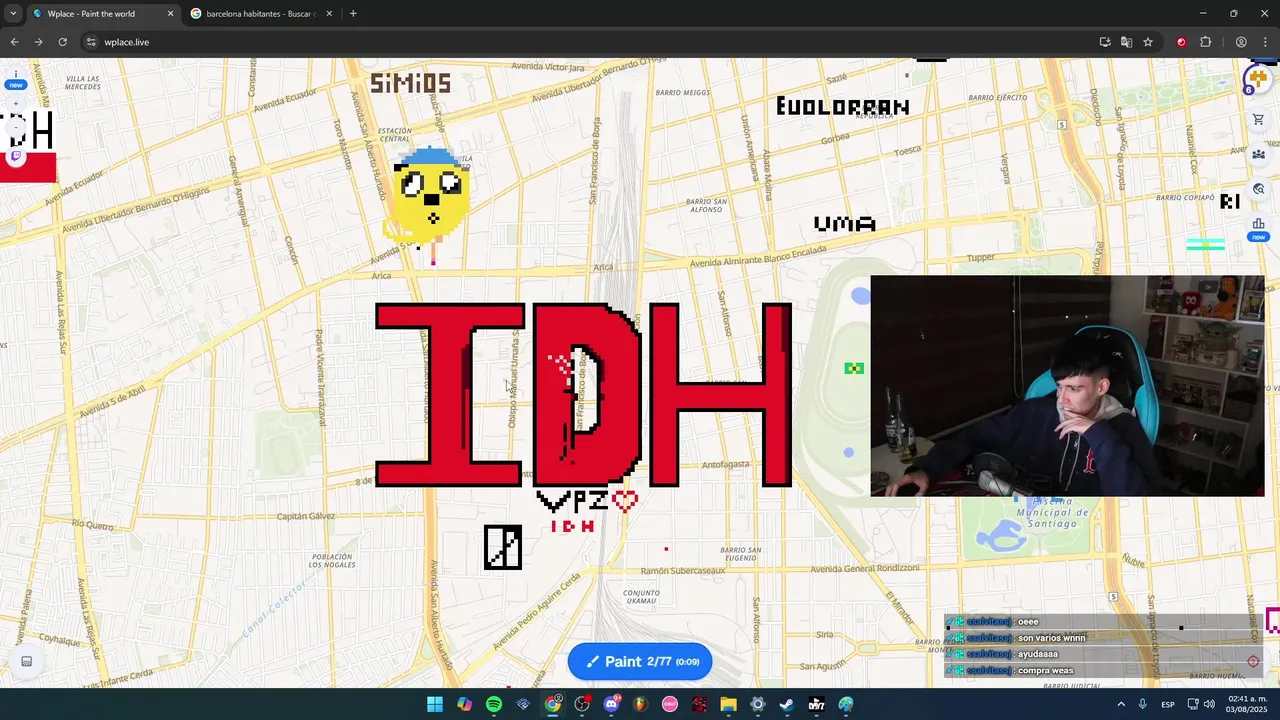
Task: Click the install app icon in address bar
Action: coord(1105,42)
